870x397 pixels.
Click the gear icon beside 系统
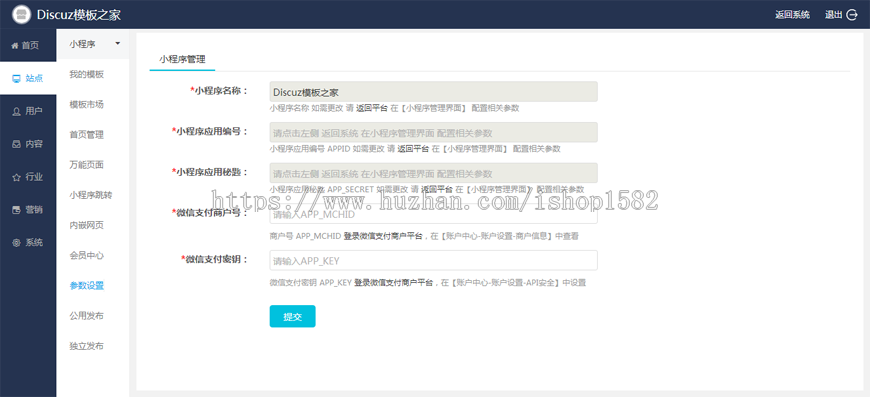(x=16, y=243)
